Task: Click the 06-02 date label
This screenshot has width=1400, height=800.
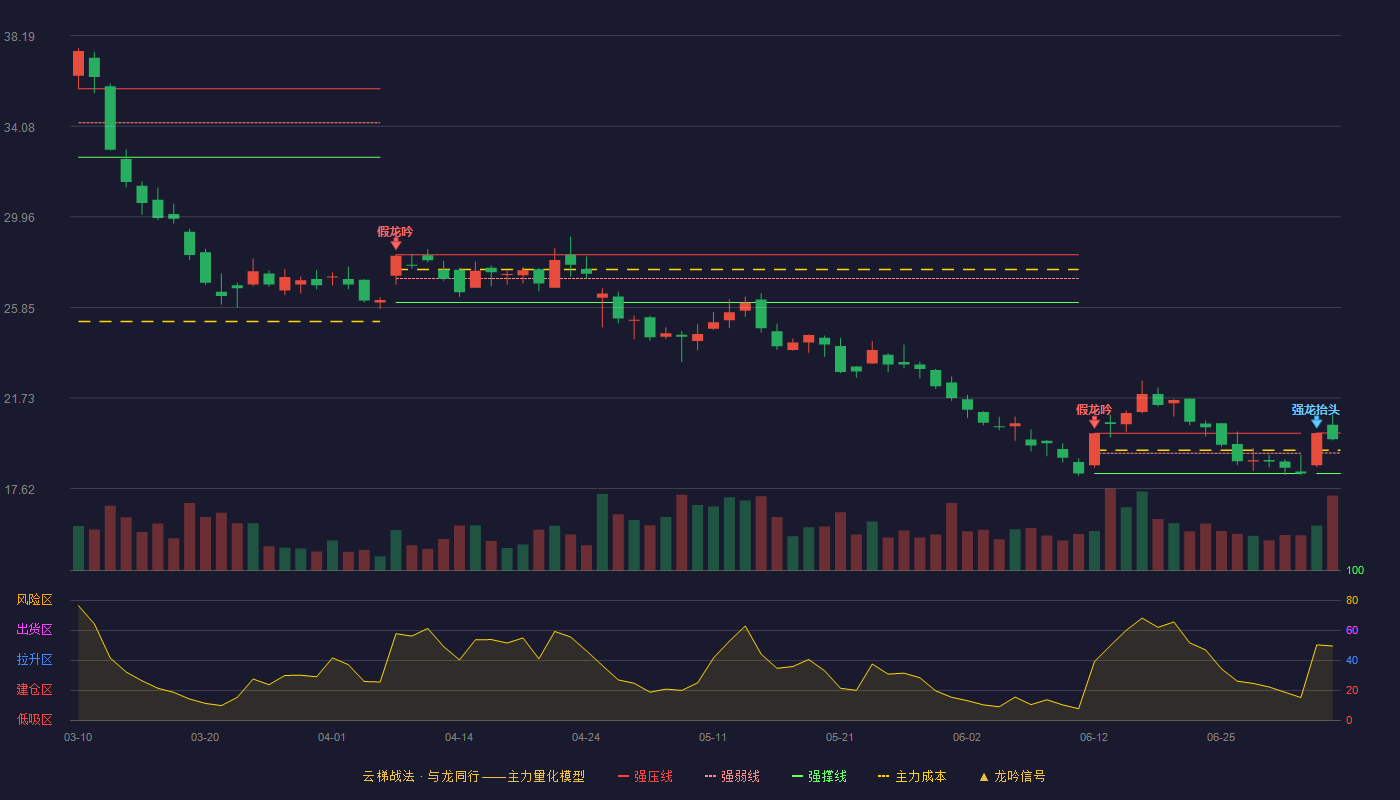Action: click(x=967, y=737)
